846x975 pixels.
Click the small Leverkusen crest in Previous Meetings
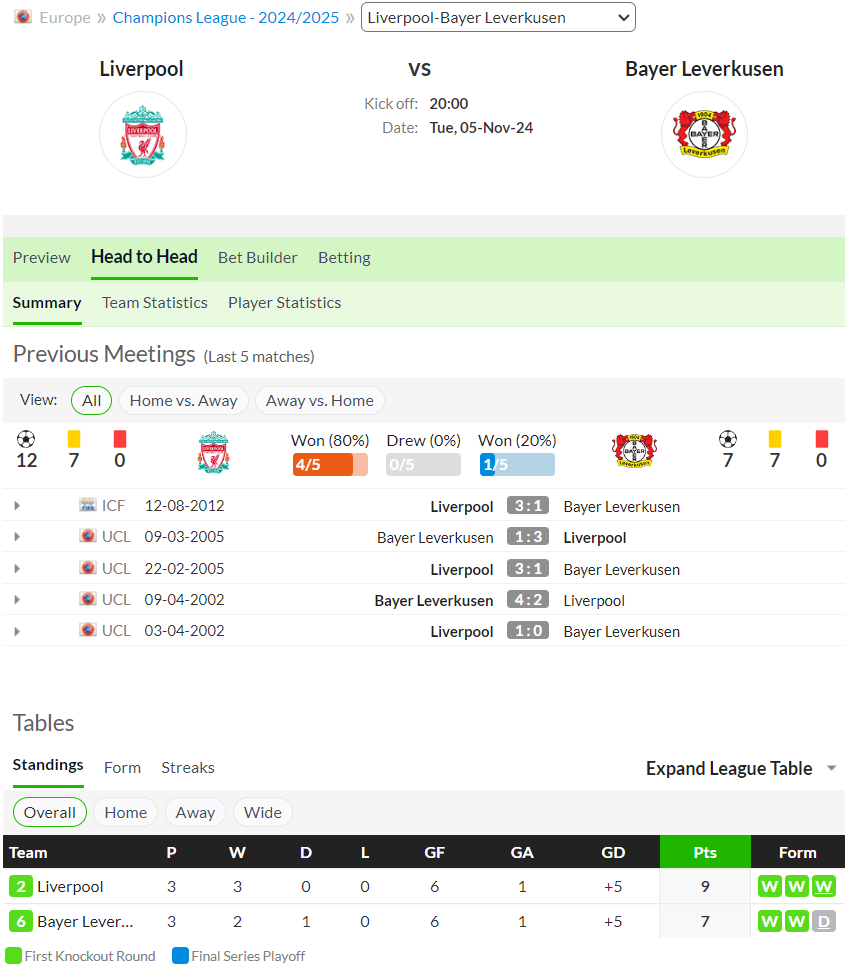coord(634,451)
